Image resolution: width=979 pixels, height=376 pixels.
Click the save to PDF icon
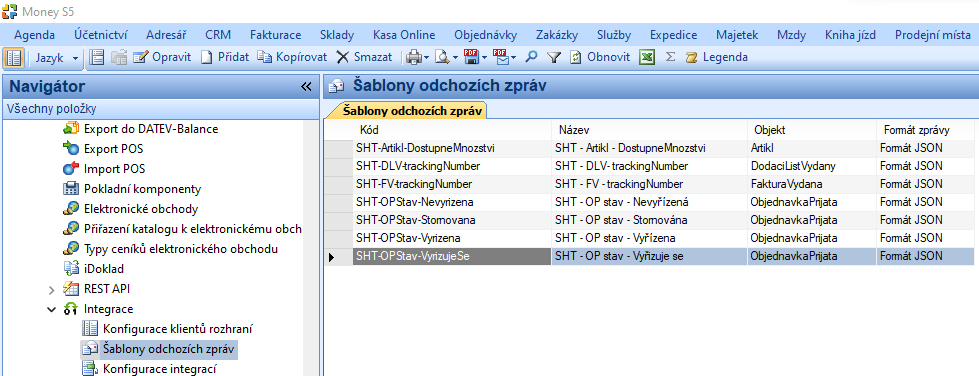[x=471, y=57]
